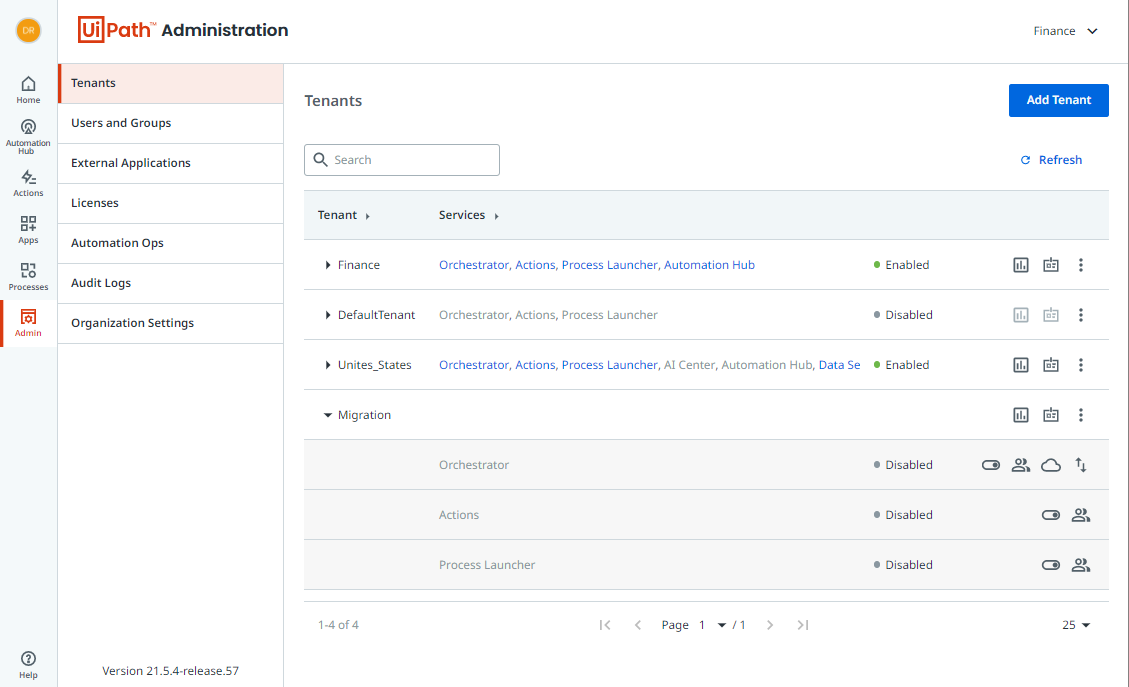1129x687 pixels.
Task: Open the three-dot menu for Finance tenant
Action: click(1081, 265)
